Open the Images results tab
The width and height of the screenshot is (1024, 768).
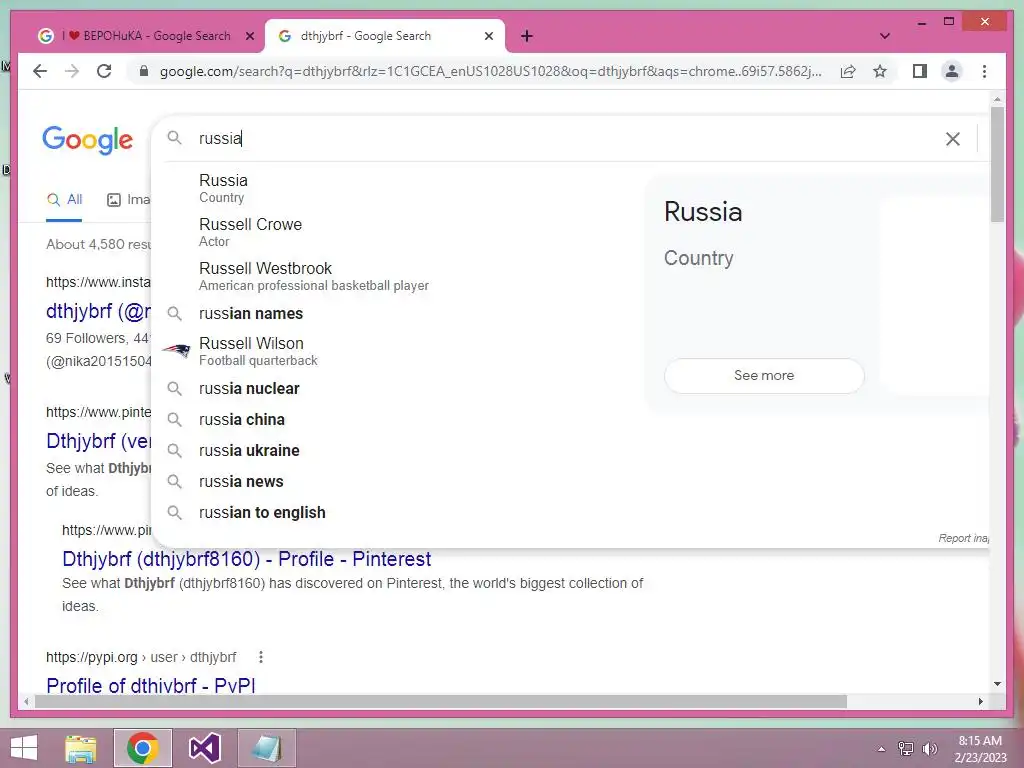[x=128, y=200]
